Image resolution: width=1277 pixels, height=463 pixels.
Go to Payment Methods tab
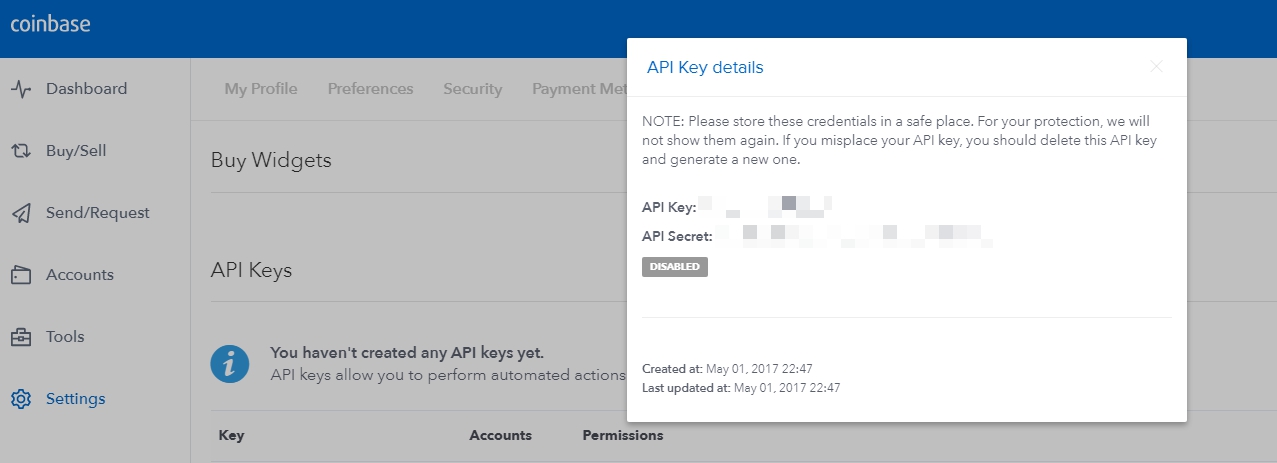pyautogui.click(x=579, y=89)
